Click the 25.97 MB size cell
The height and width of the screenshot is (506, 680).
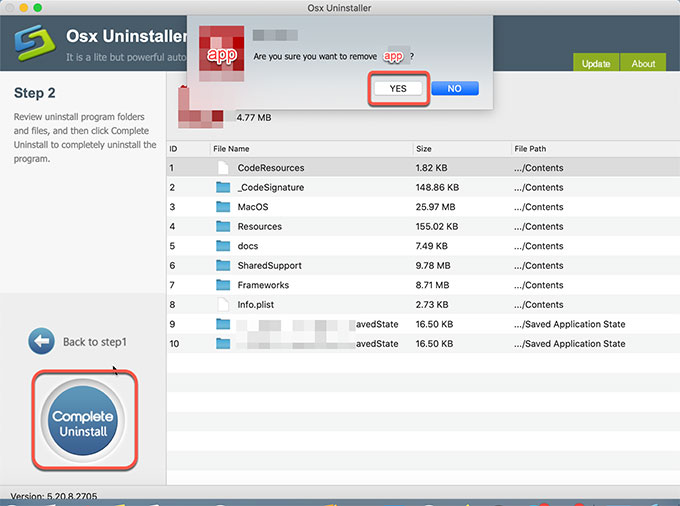click(x=435, y=207)
